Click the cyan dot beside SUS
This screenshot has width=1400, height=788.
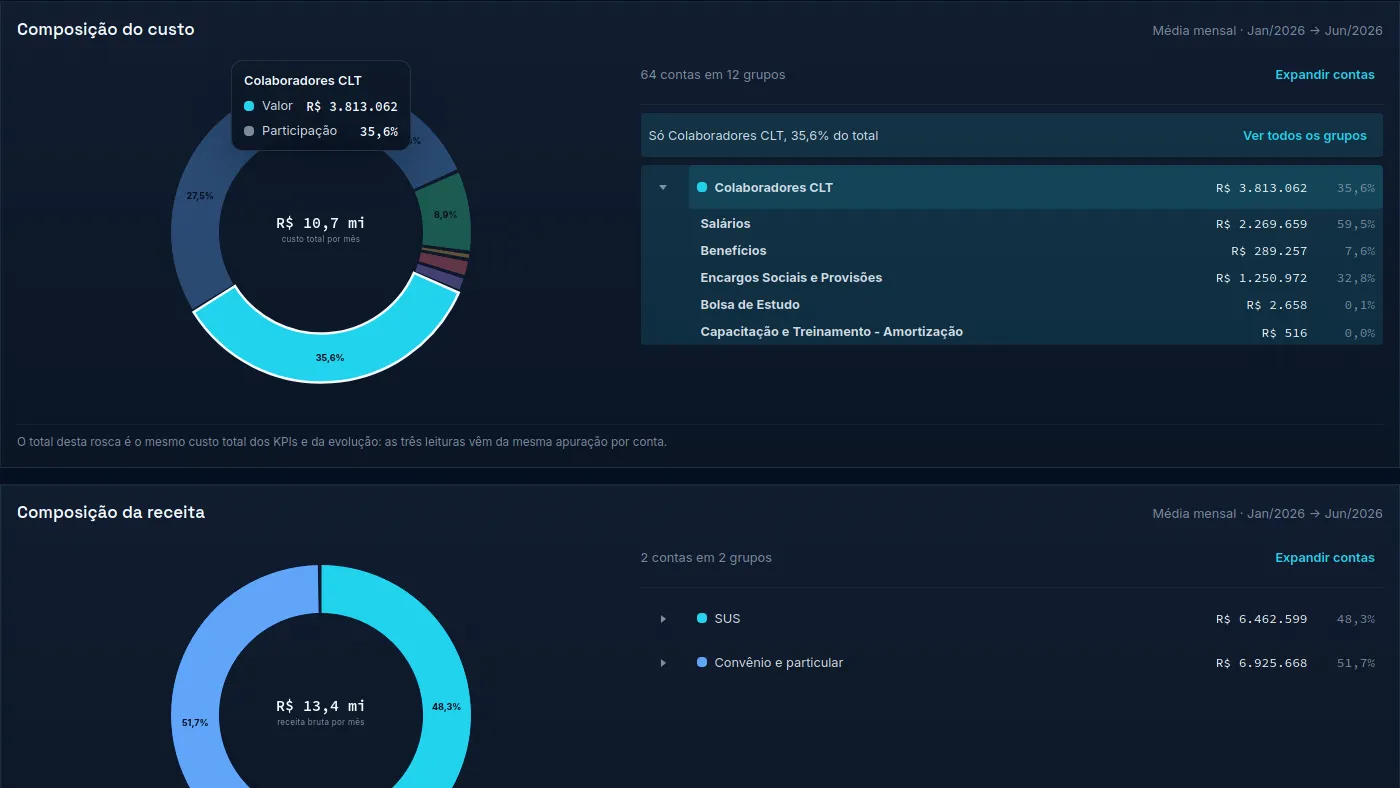tap(702, 618)
